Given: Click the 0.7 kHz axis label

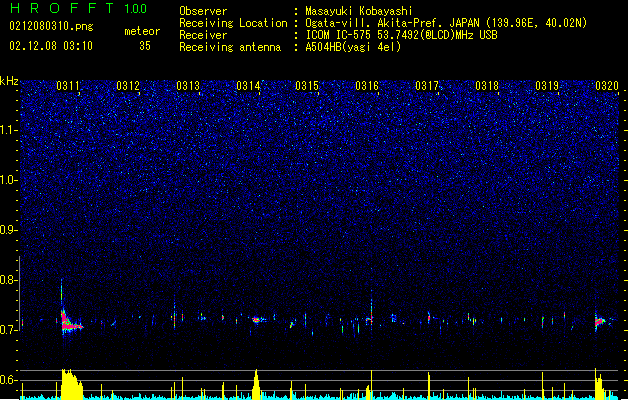Looking at the screenshot, I should (8, 330).
